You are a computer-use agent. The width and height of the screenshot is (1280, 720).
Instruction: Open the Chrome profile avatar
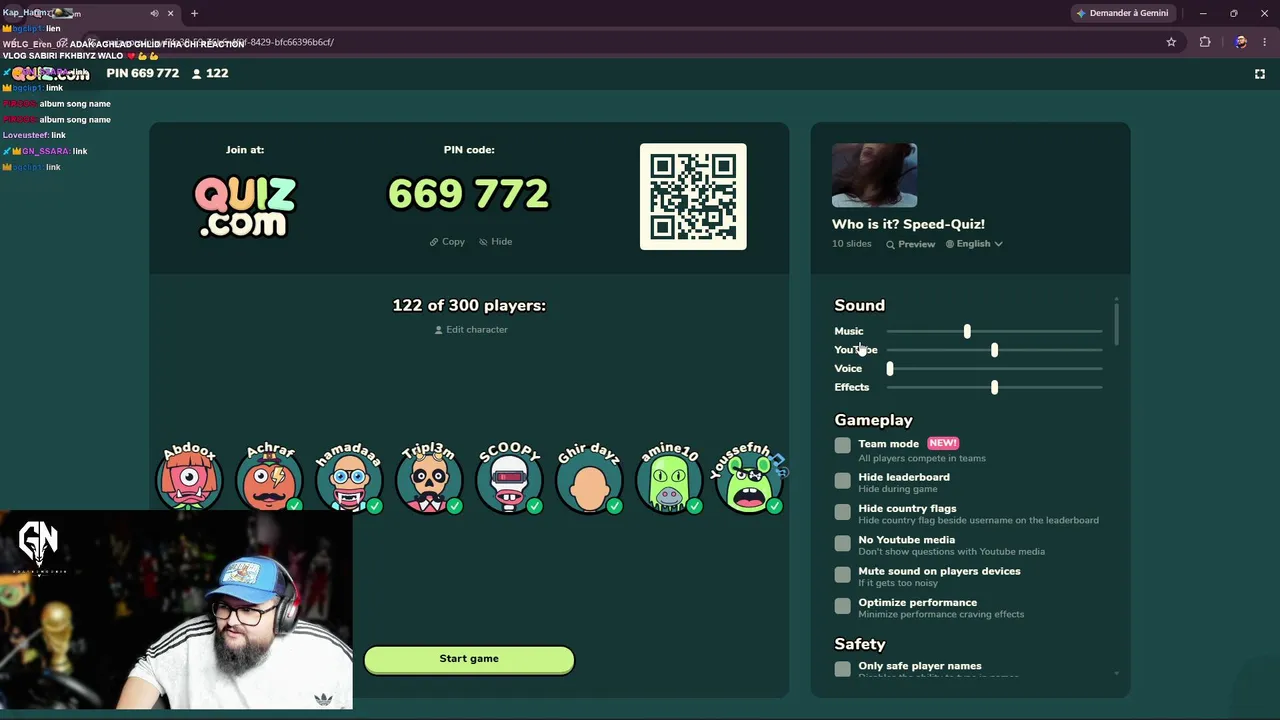pos(1240,42)
